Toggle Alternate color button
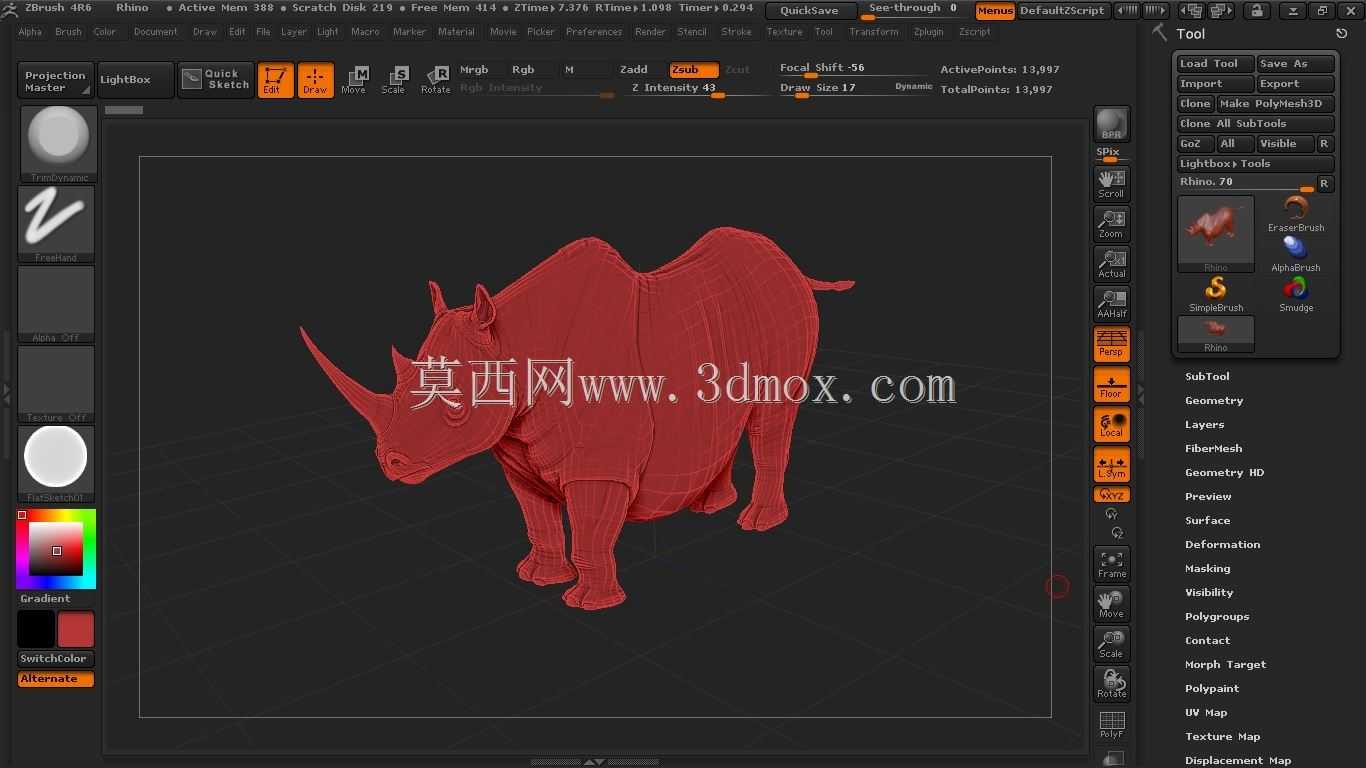1366x768 pixels. 56,679
